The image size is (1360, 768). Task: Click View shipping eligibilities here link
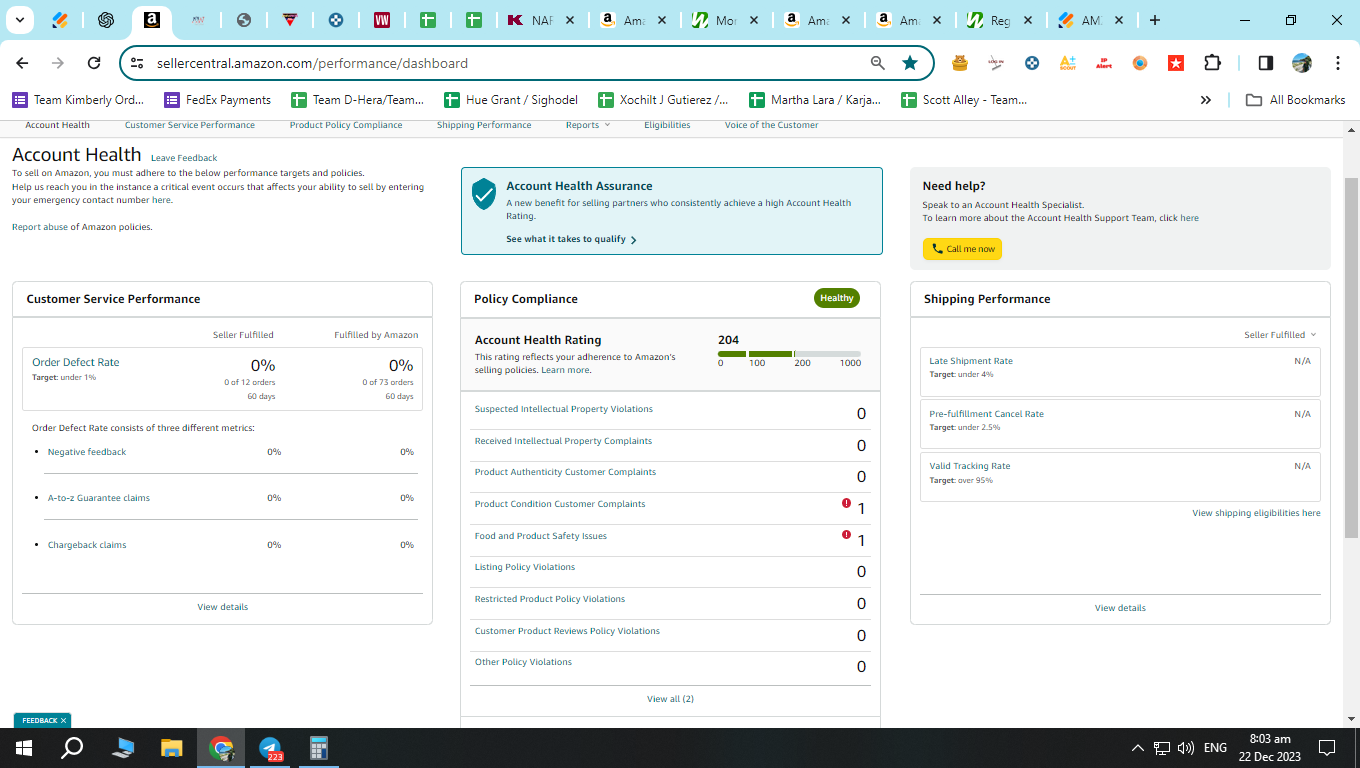click(x=1256, y=513)
